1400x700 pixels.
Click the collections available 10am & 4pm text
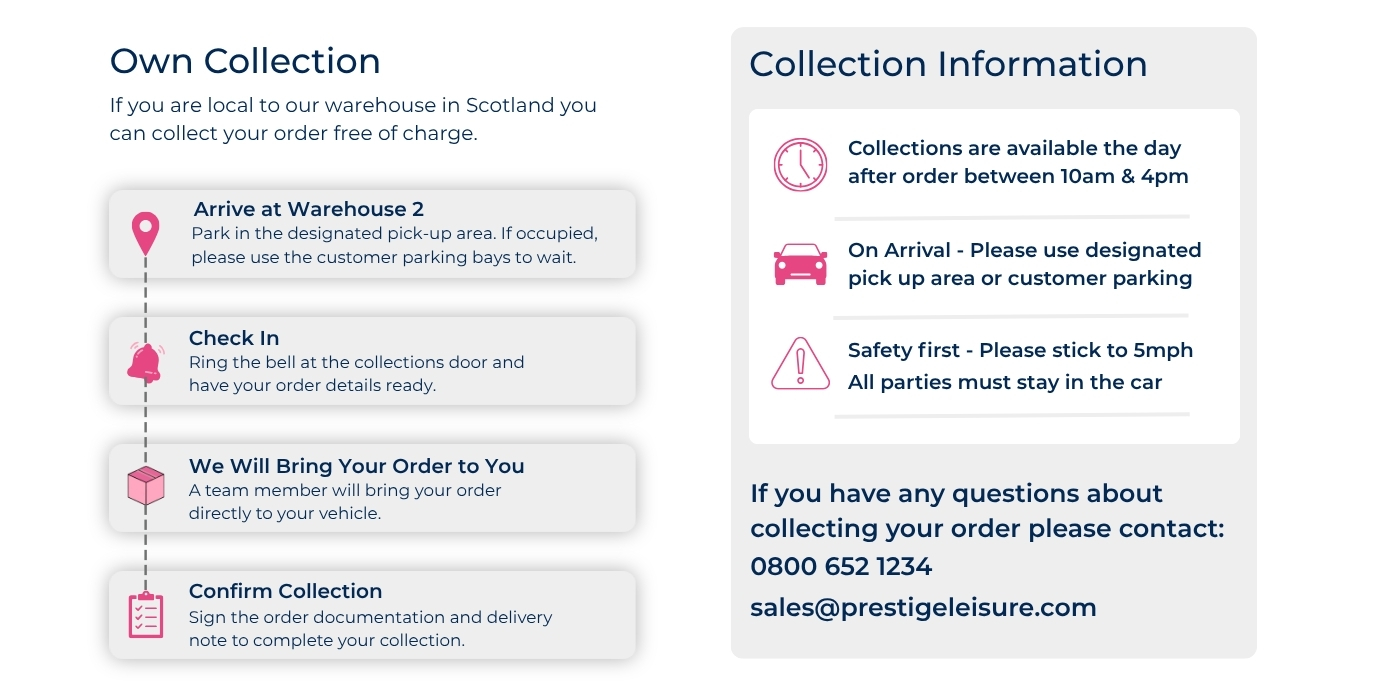(1018, 163)
